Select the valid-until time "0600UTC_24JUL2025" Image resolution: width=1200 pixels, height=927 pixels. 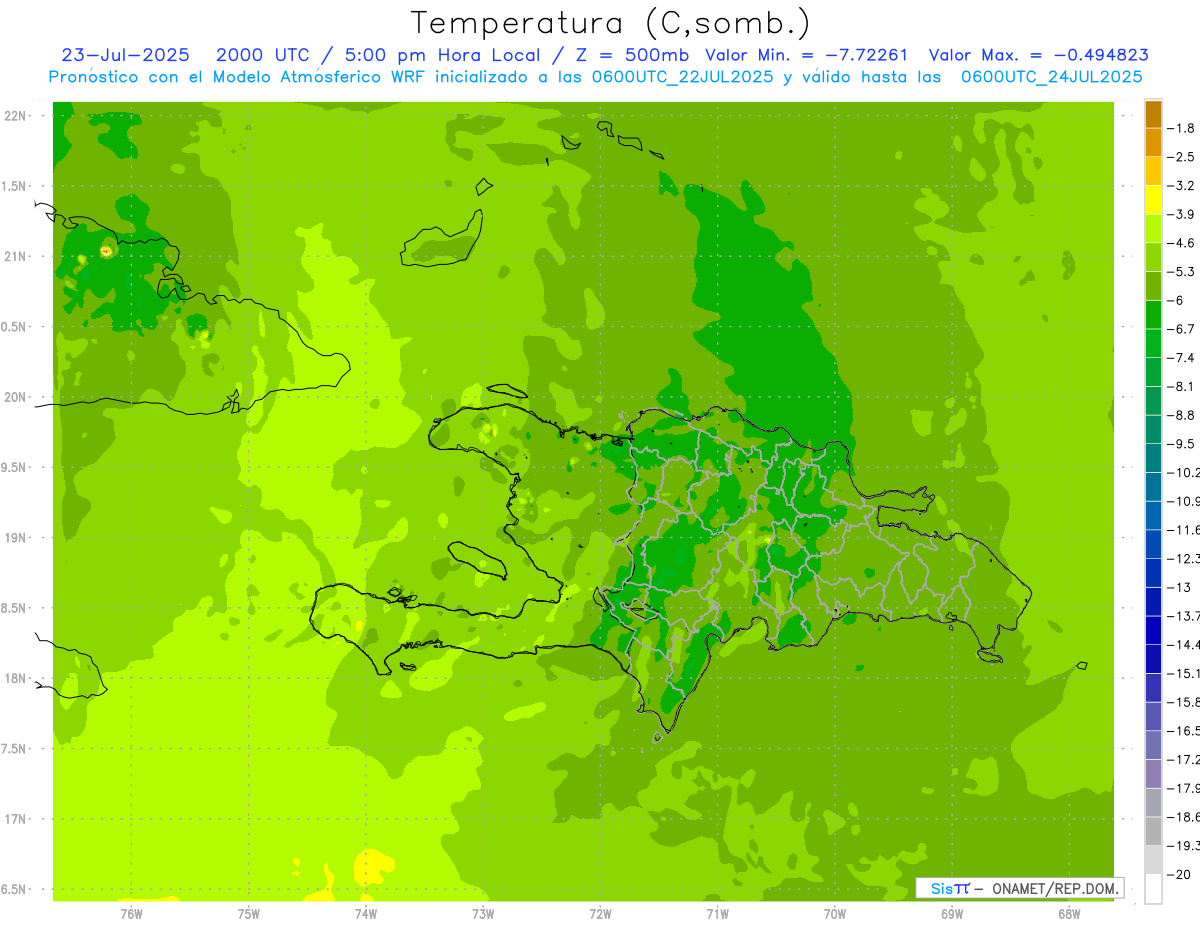1051,76
